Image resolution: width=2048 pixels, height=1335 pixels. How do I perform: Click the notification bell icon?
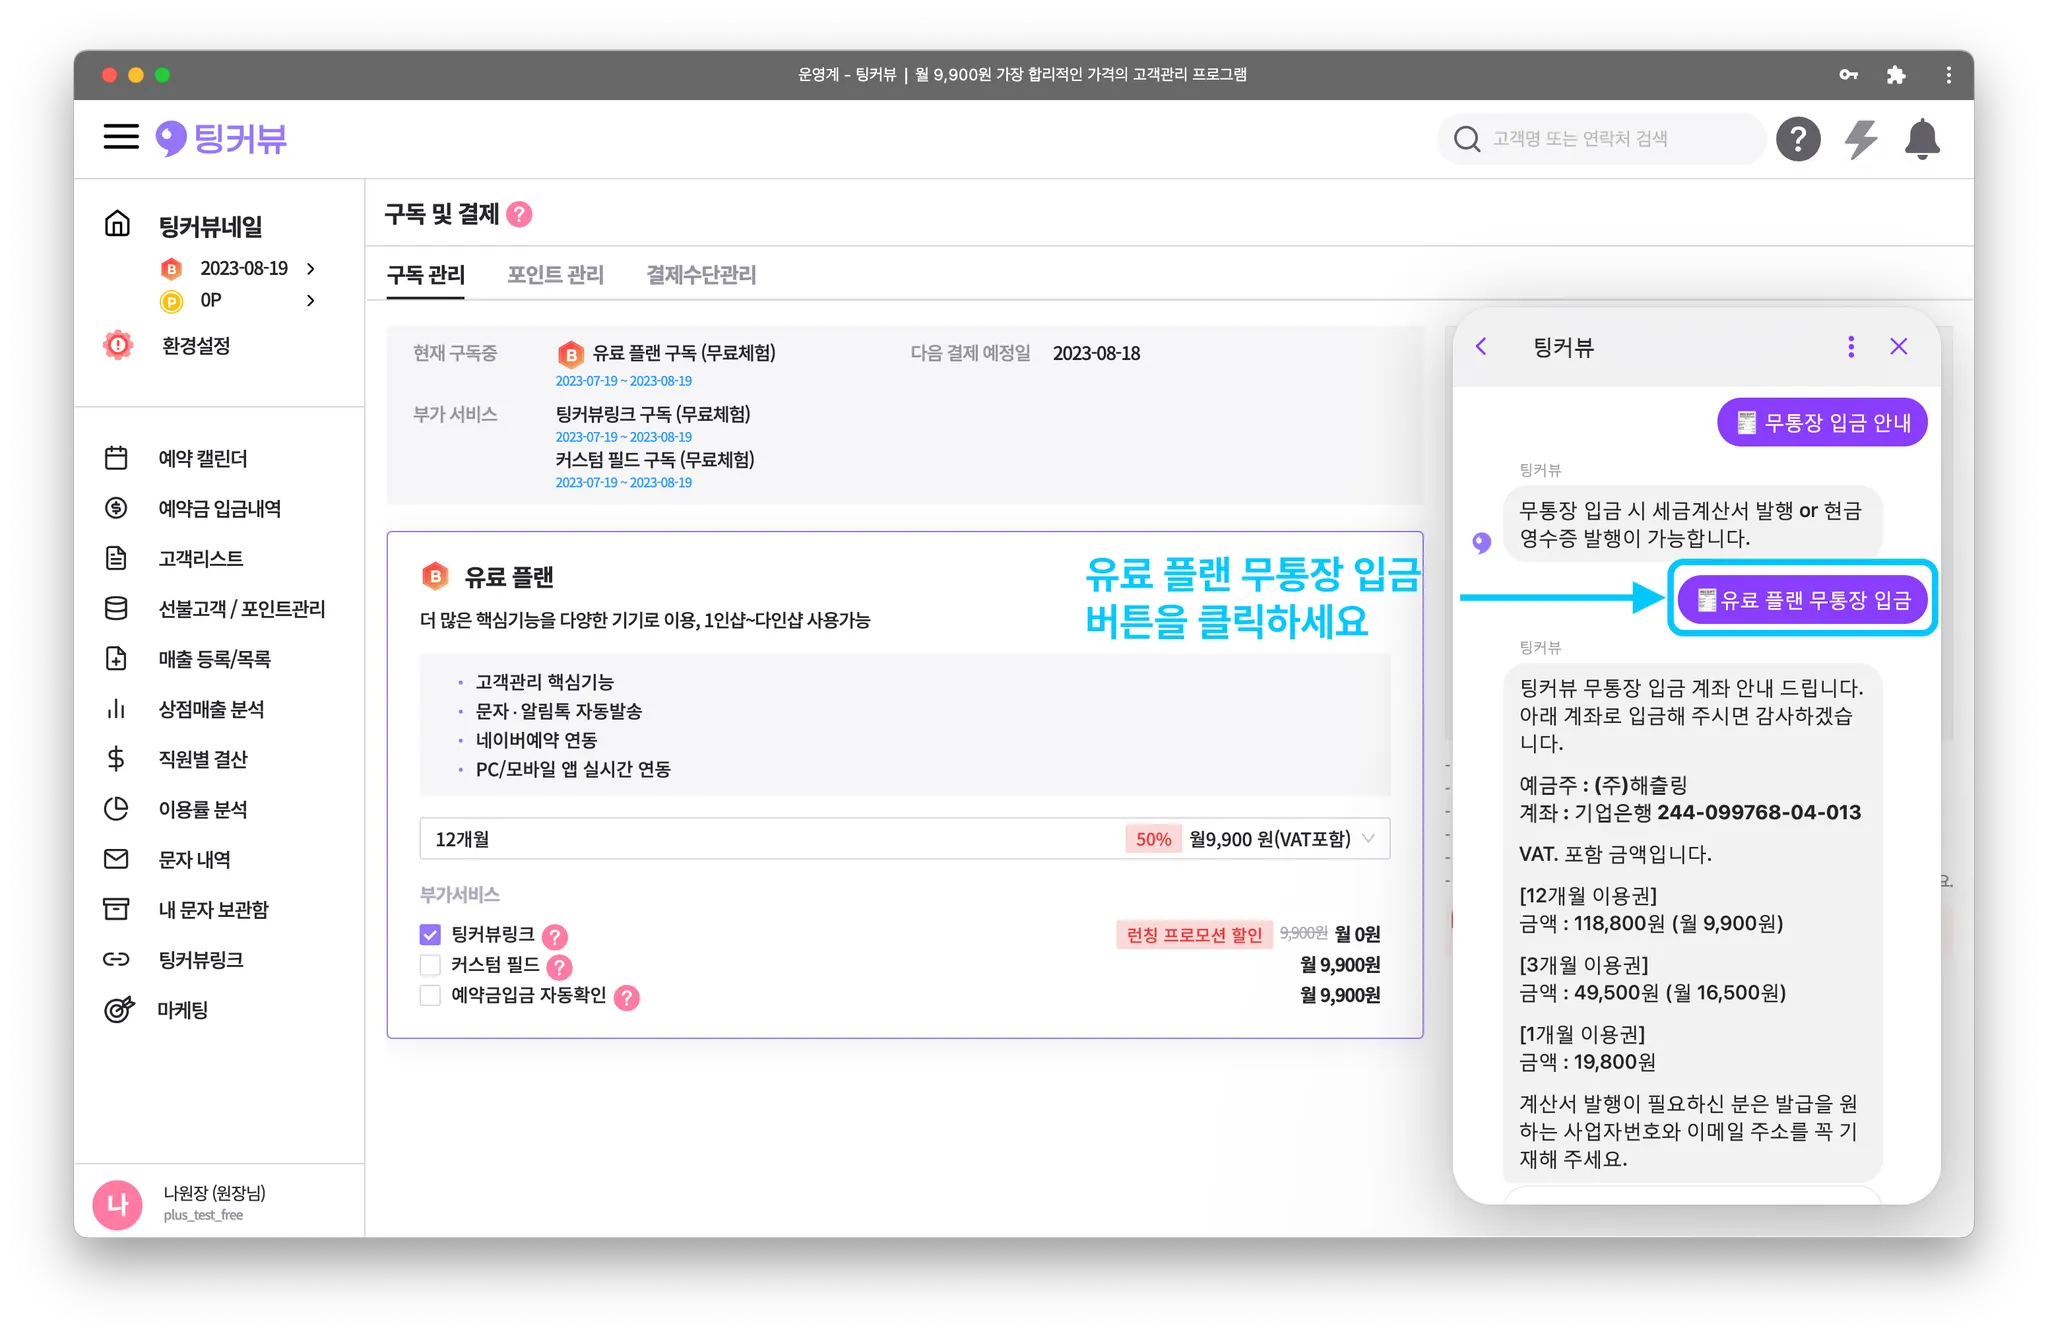(1921, 139)
